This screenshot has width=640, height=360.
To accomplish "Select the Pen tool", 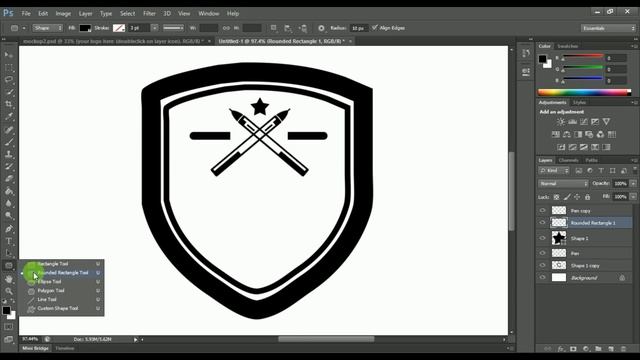I will pos(9,229).
